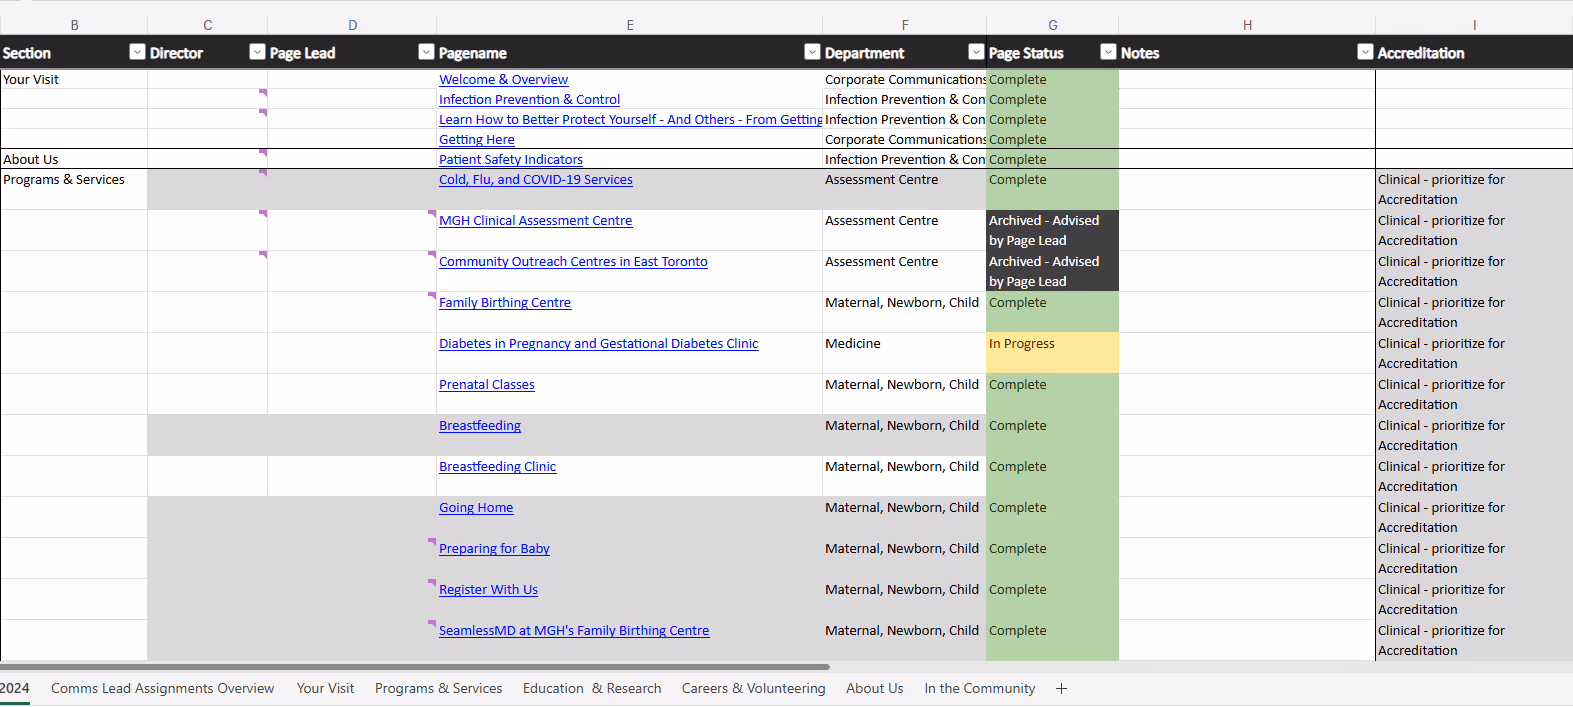The width and height of the screenshot is (1573, 707).
Task: Select the About Us section cell
Action: tap(74, 159)
